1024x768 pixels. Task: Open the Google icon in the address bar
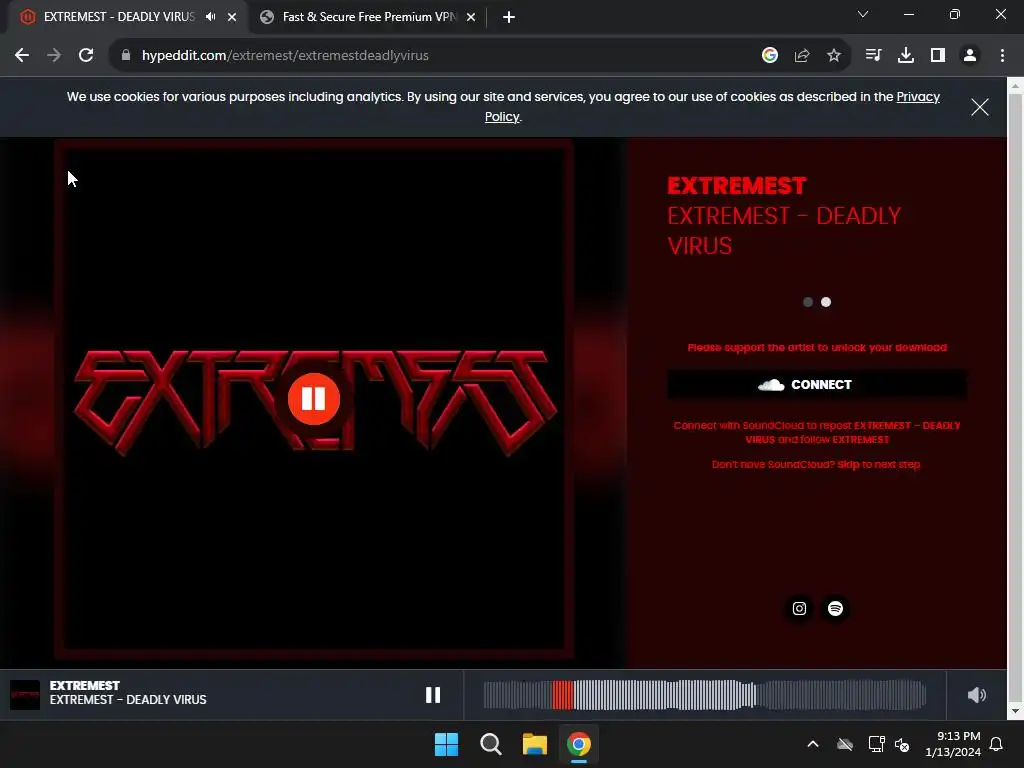click(x=770, y=56)
